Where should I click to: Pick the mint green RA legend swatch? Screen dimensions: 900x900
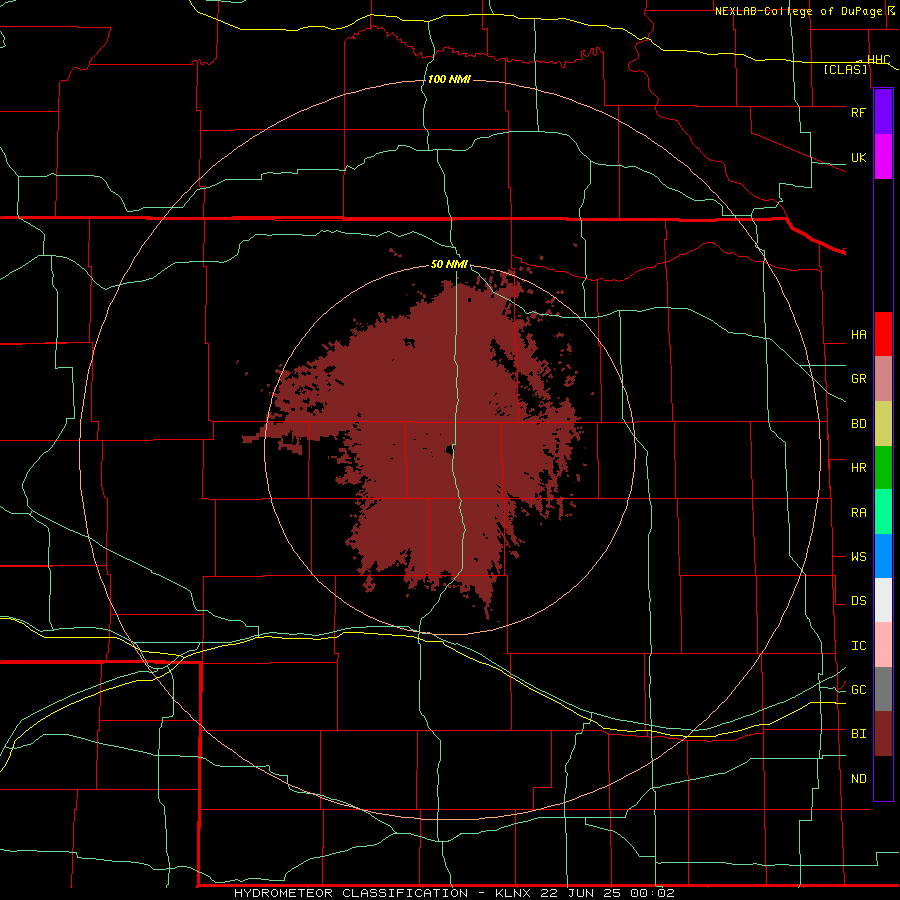[x=883, y=512]
